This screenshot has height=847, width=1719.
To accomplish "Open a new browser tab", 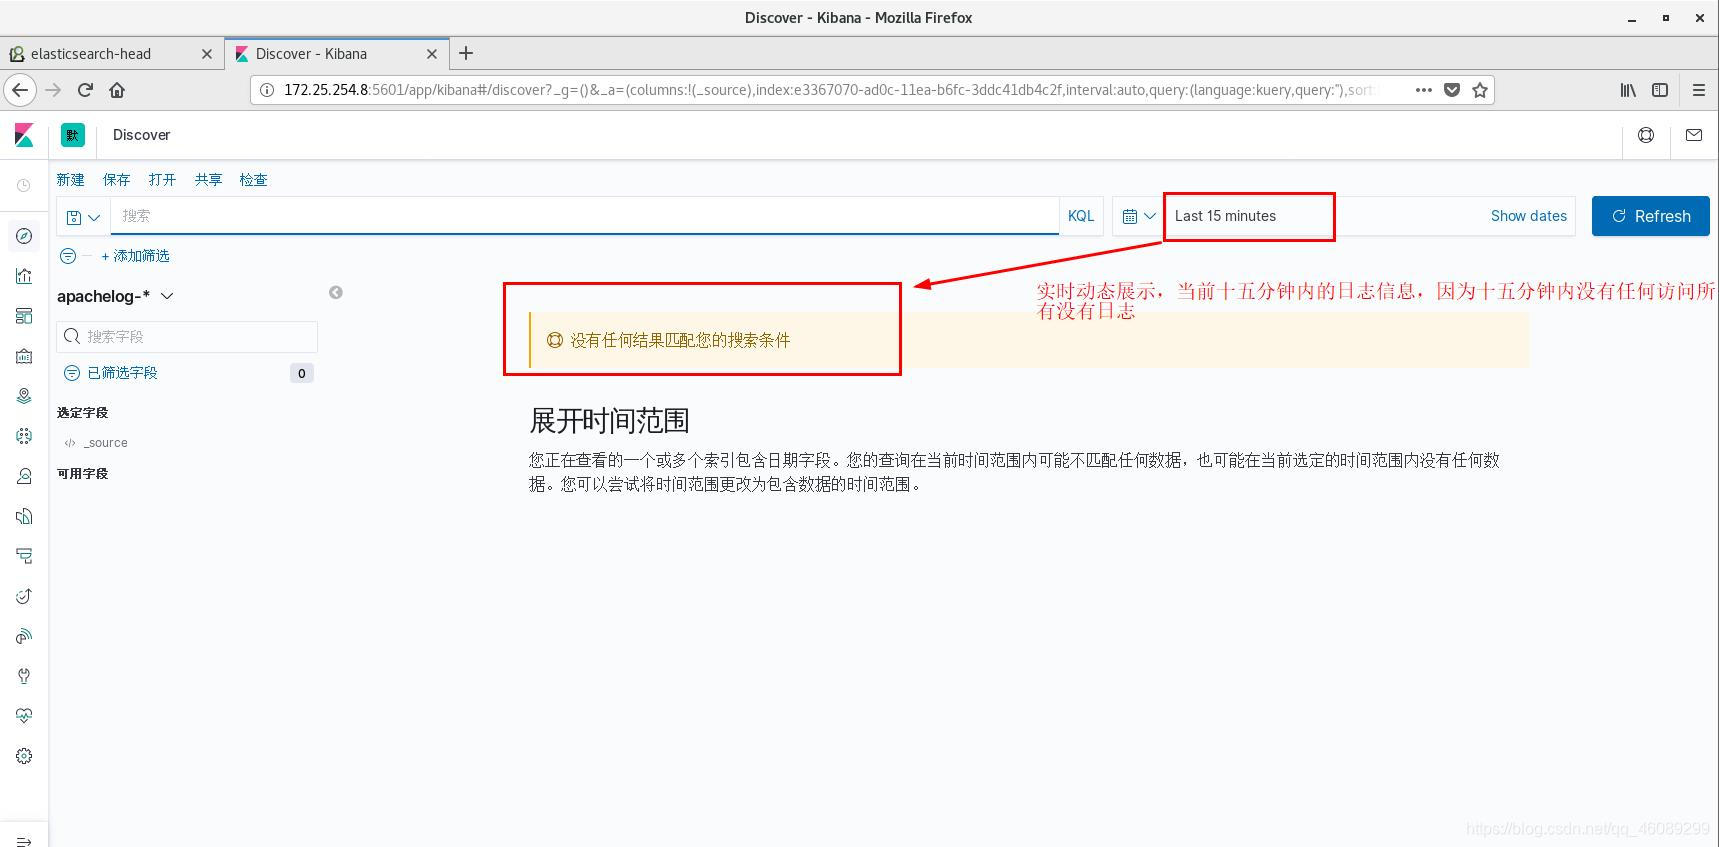I will (466, 53).
